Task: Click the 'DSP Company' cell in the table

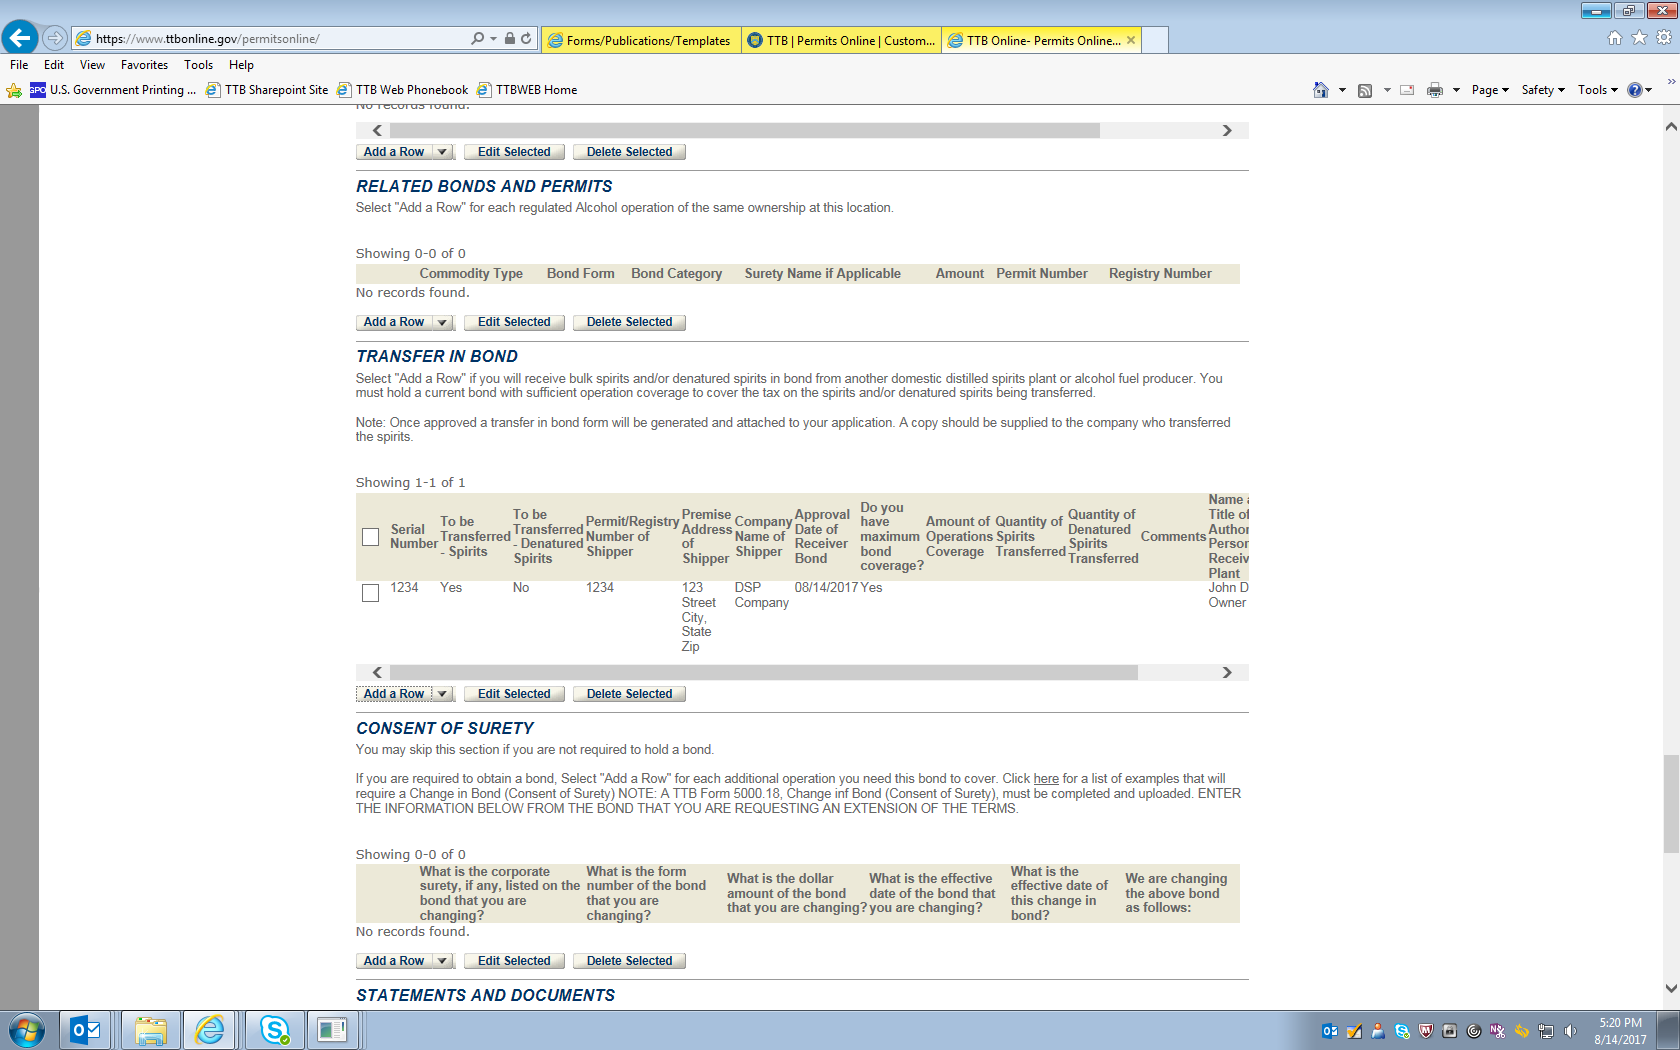Action: [762, 595]
